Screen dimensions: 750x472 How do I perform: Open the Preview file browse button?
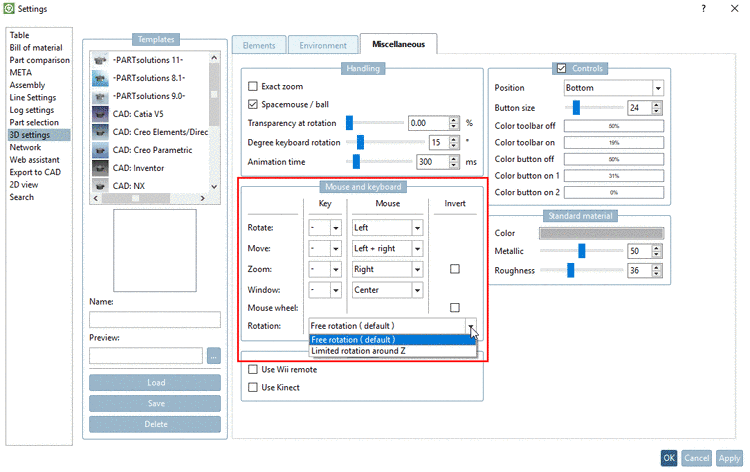(x=213, y=355)
